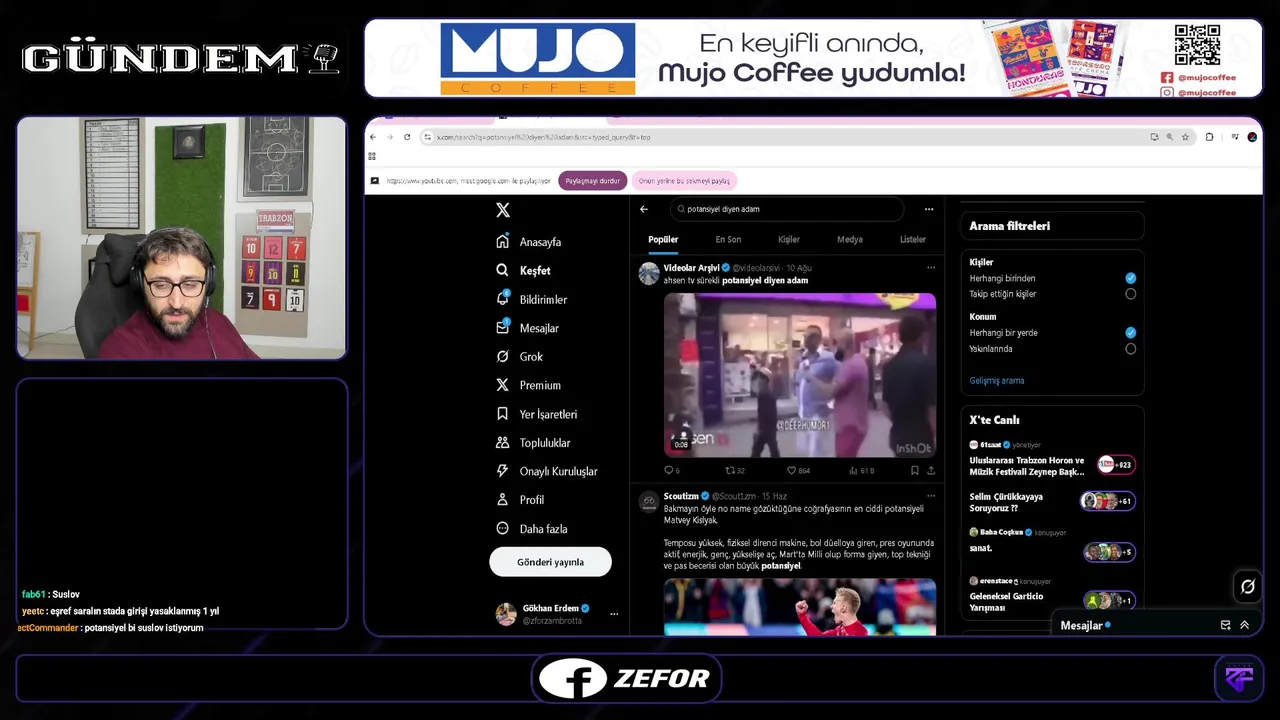Click the search field with potansiyel diyen adam

(786, 209)
